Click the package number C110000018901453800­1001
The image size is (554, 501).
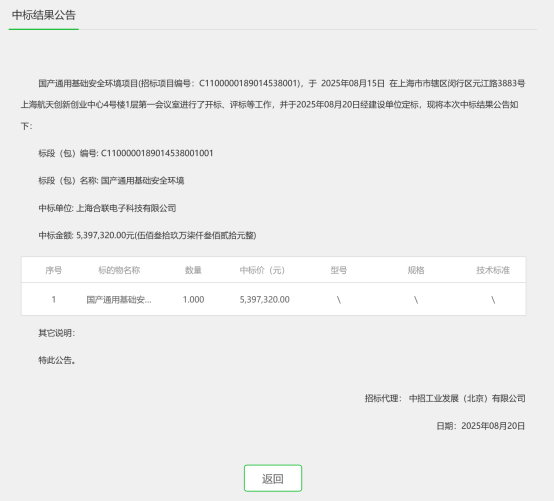pyautogui.click(x=157, y=153)
